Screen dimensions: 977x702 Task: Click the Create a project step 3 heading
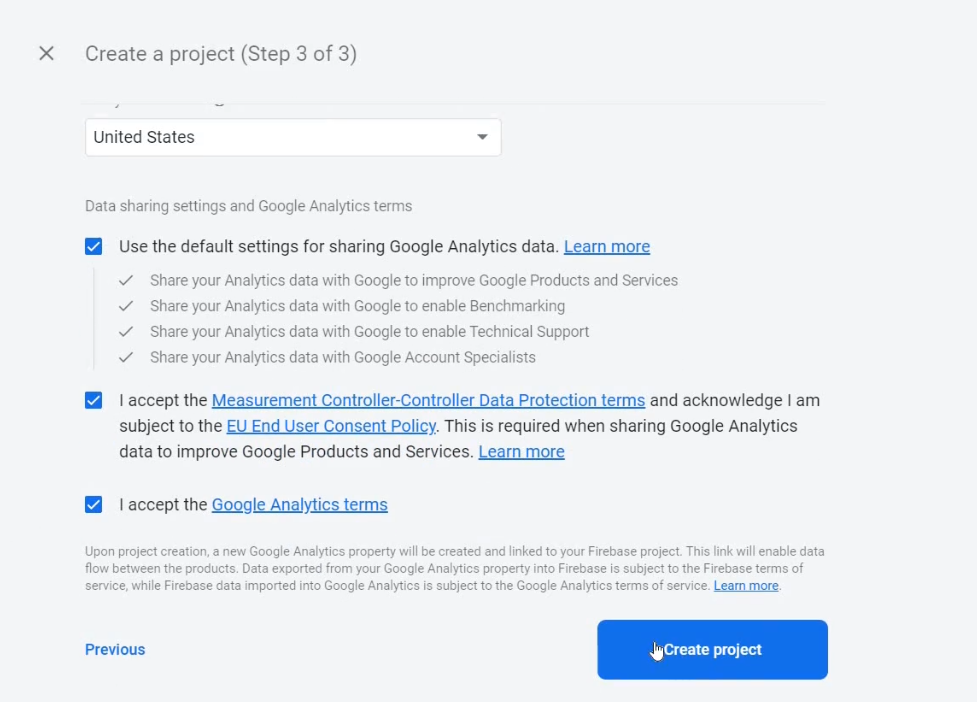click(221, 54)
